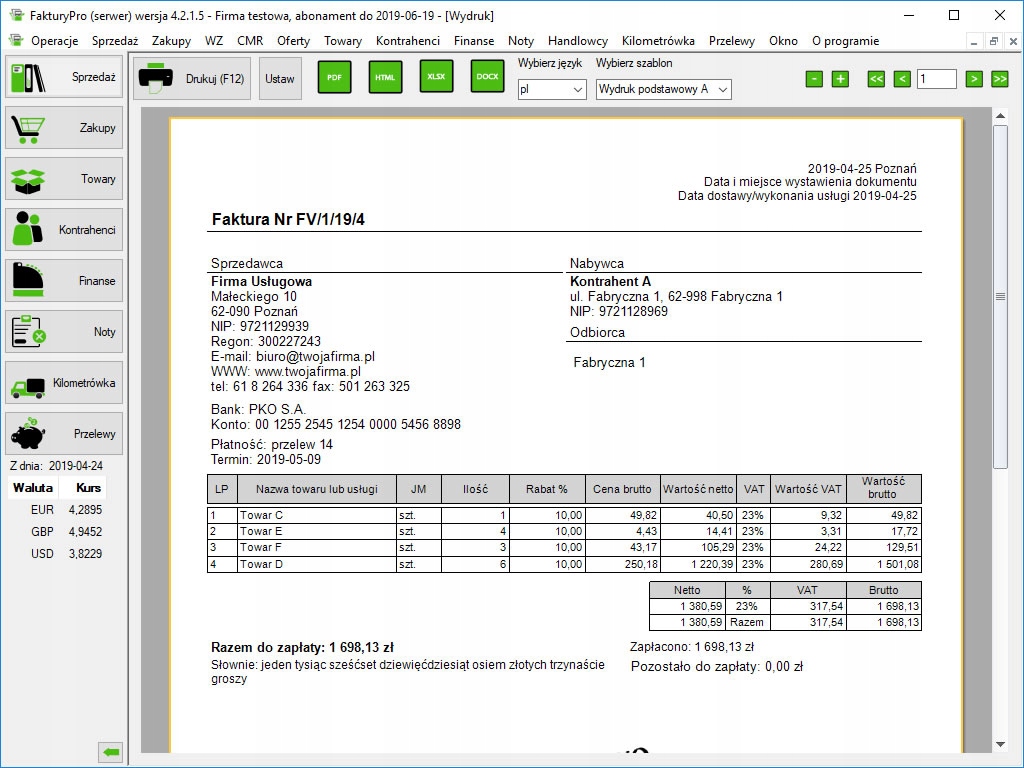Click the XLSX export icon
This screenshot has height=768, width=1024.
coord(436,77)
